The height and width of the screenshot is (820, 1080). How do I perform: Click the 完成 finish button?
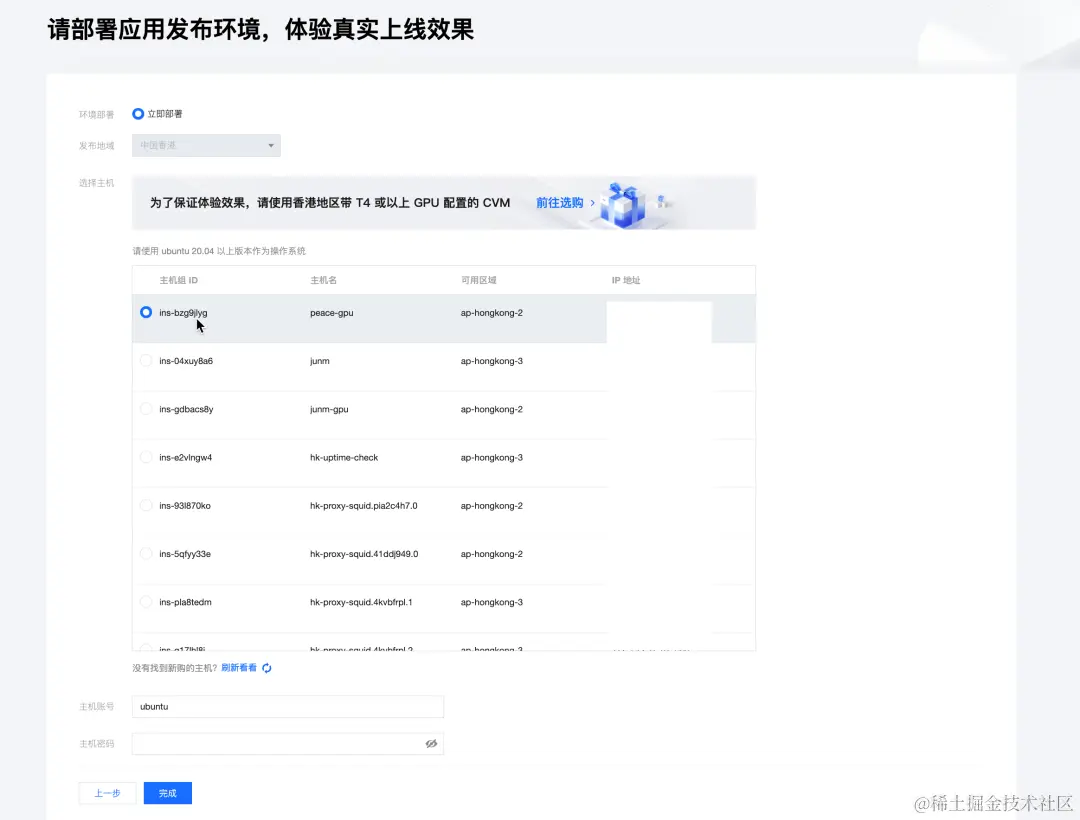click(167, 793)
